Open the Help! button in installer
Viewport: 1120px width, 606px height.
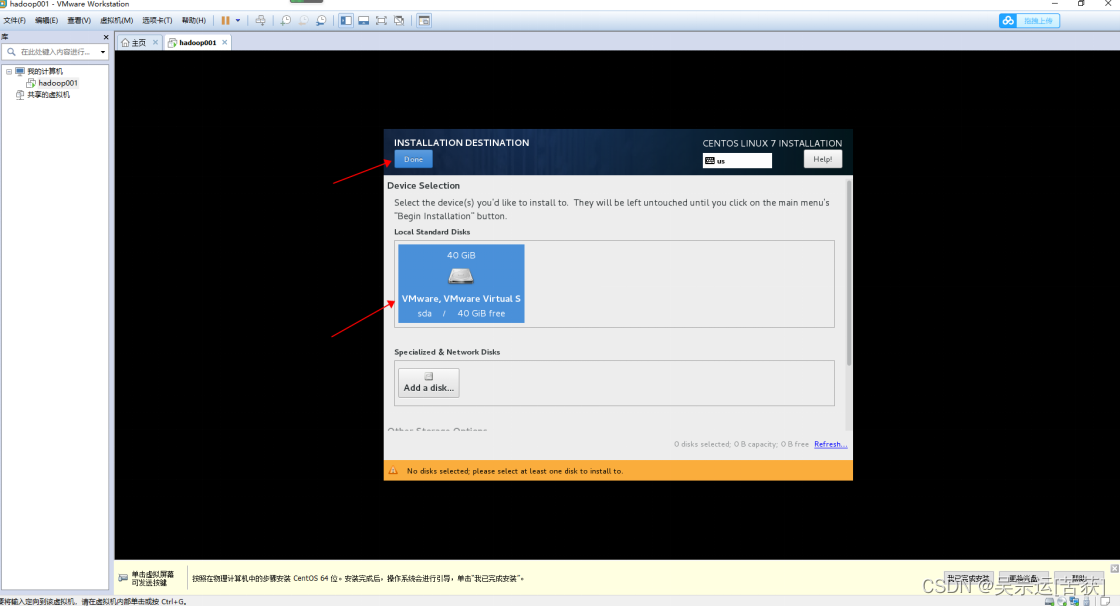pyautogui.click(x=822, y=159)
